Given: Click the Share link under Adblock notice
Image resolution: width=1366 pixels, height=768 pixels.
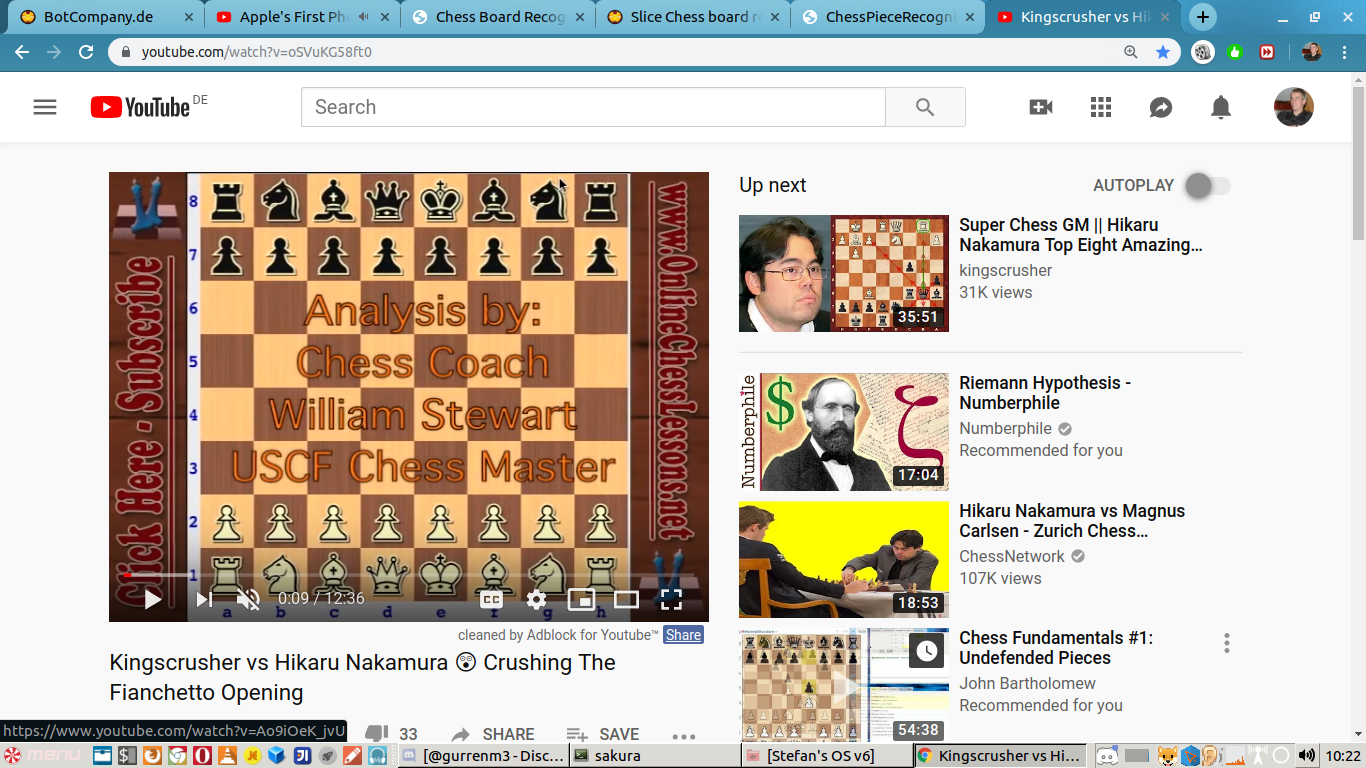Looking at the screenshot, I should 683,635.
